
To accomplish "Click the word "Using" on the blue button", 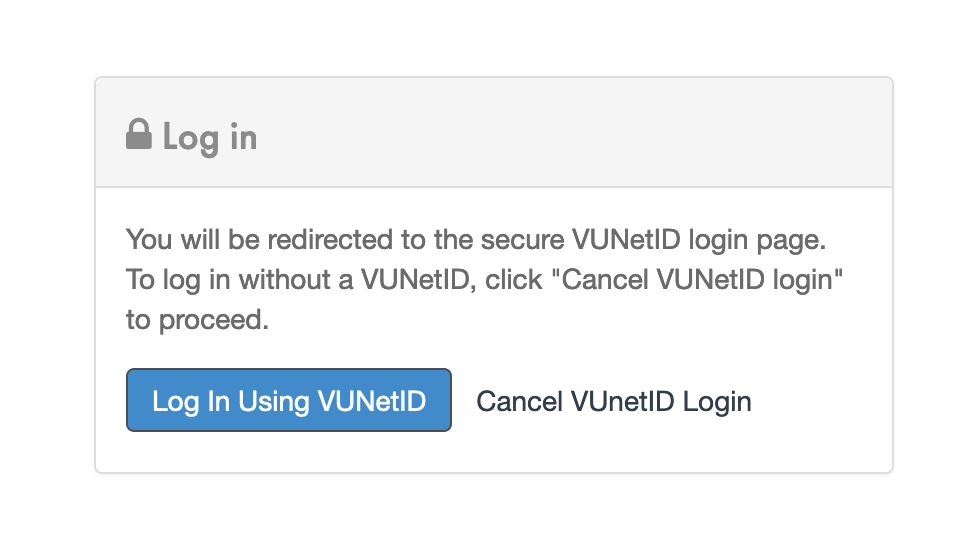I will [x=273, y=401].
